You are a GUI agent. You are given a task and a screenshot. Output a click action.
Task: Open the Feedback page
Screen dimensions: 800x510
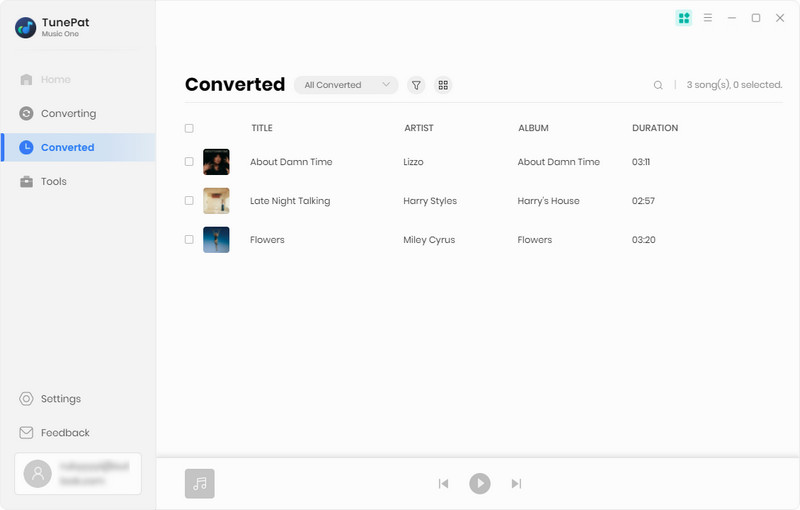(x=55, y=432)
